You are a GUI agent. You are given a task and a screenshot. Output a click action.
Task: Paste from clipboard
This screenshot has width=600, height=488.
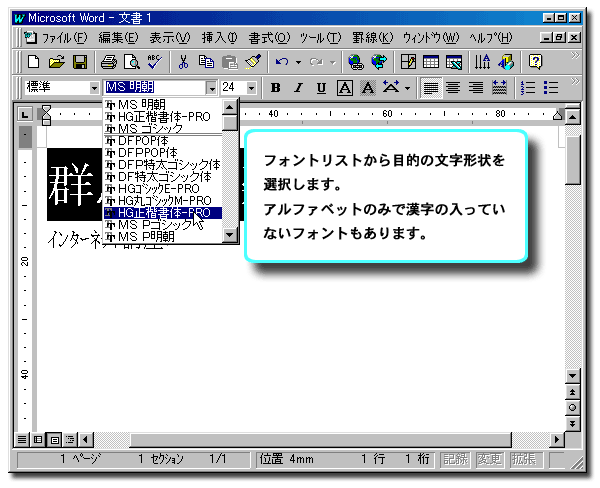click(x=230, y=62)
